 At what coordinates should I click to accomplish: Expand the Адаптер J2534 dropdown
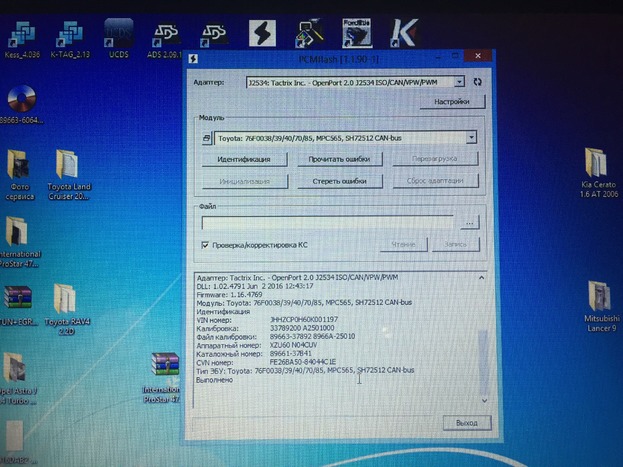(459, 82)
